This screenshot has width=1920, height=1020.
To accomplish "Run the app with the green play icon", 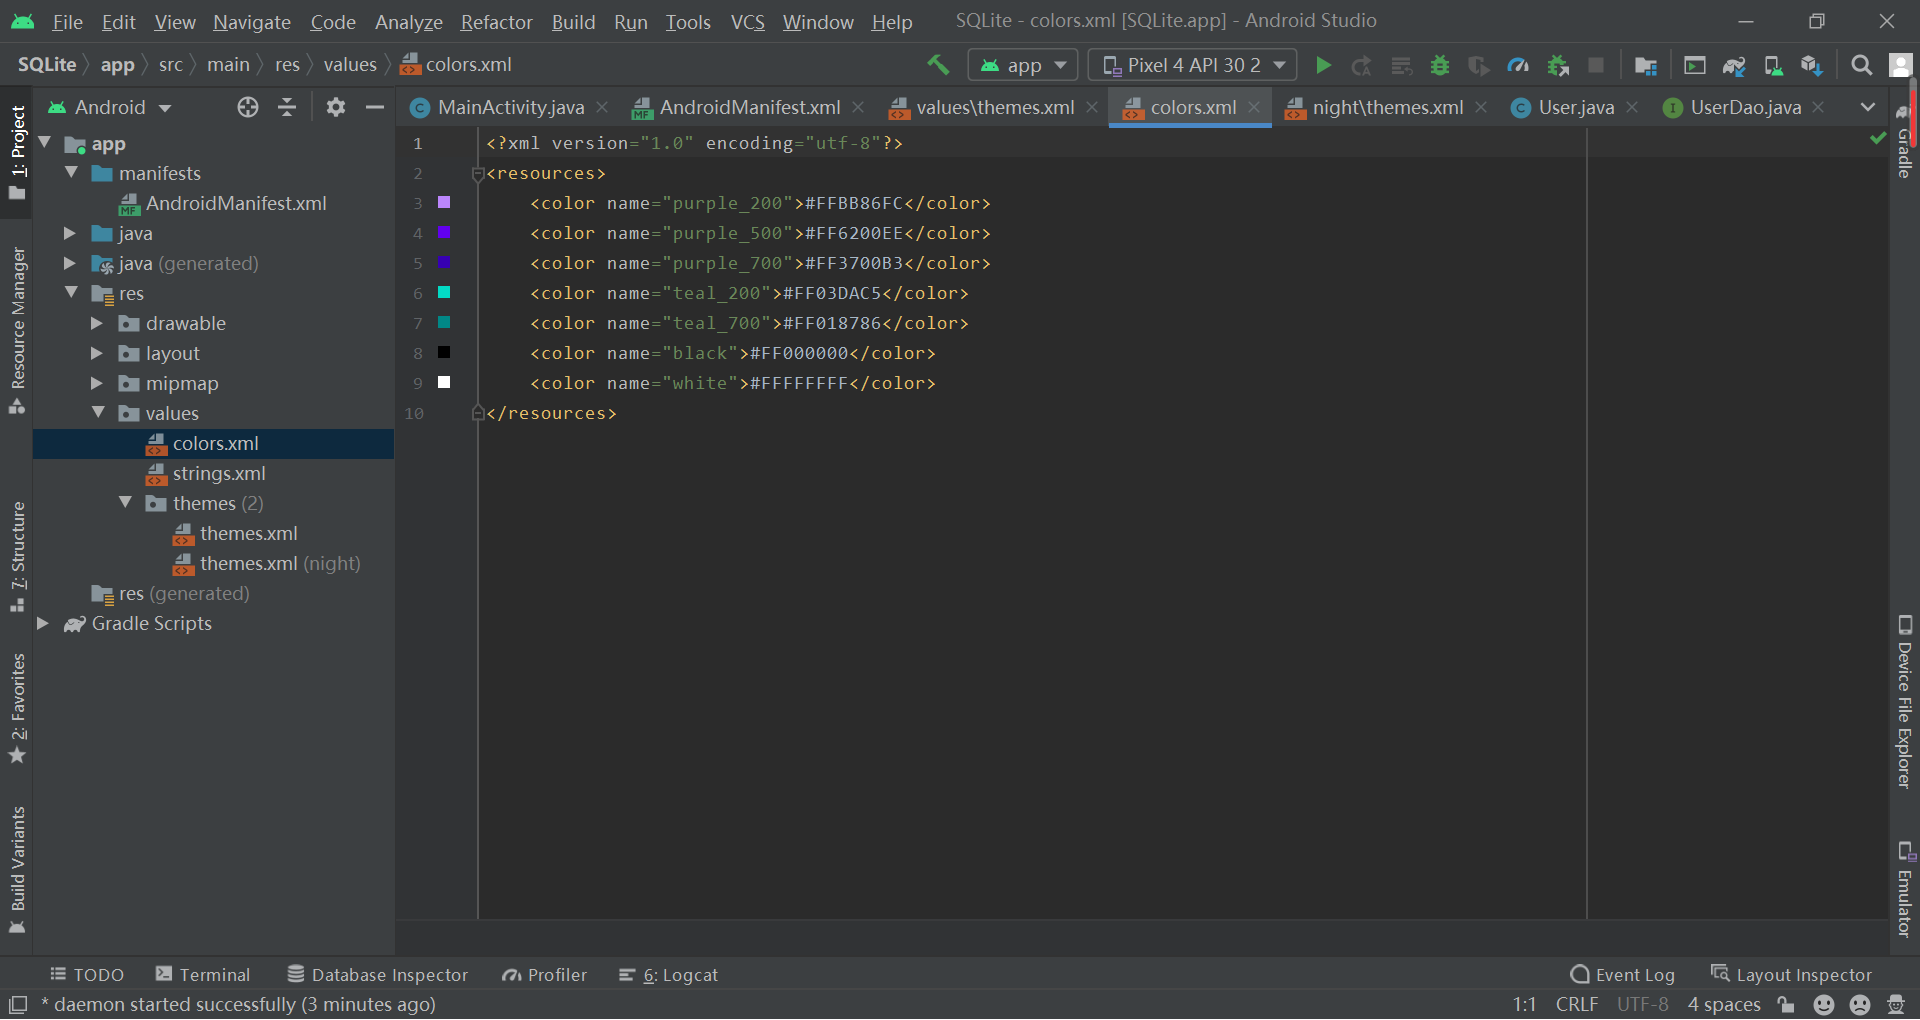I will click(x=1322, y=64).
